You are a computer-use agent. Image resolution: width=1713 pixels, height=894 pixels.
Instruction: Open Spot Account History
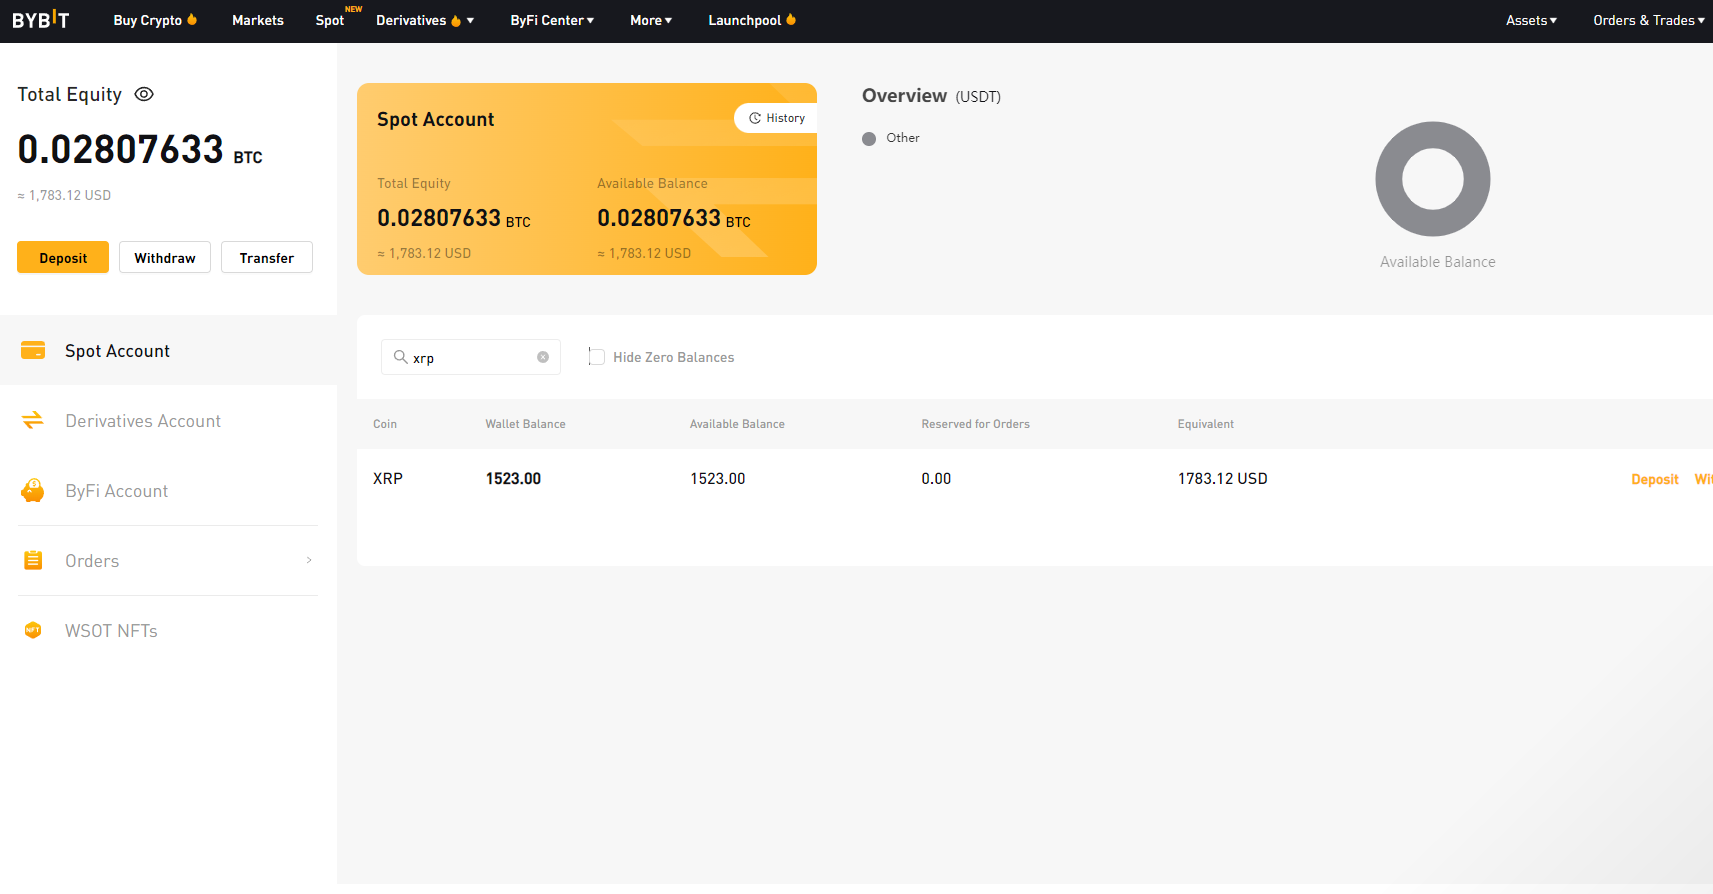click(x=776, y=118)
